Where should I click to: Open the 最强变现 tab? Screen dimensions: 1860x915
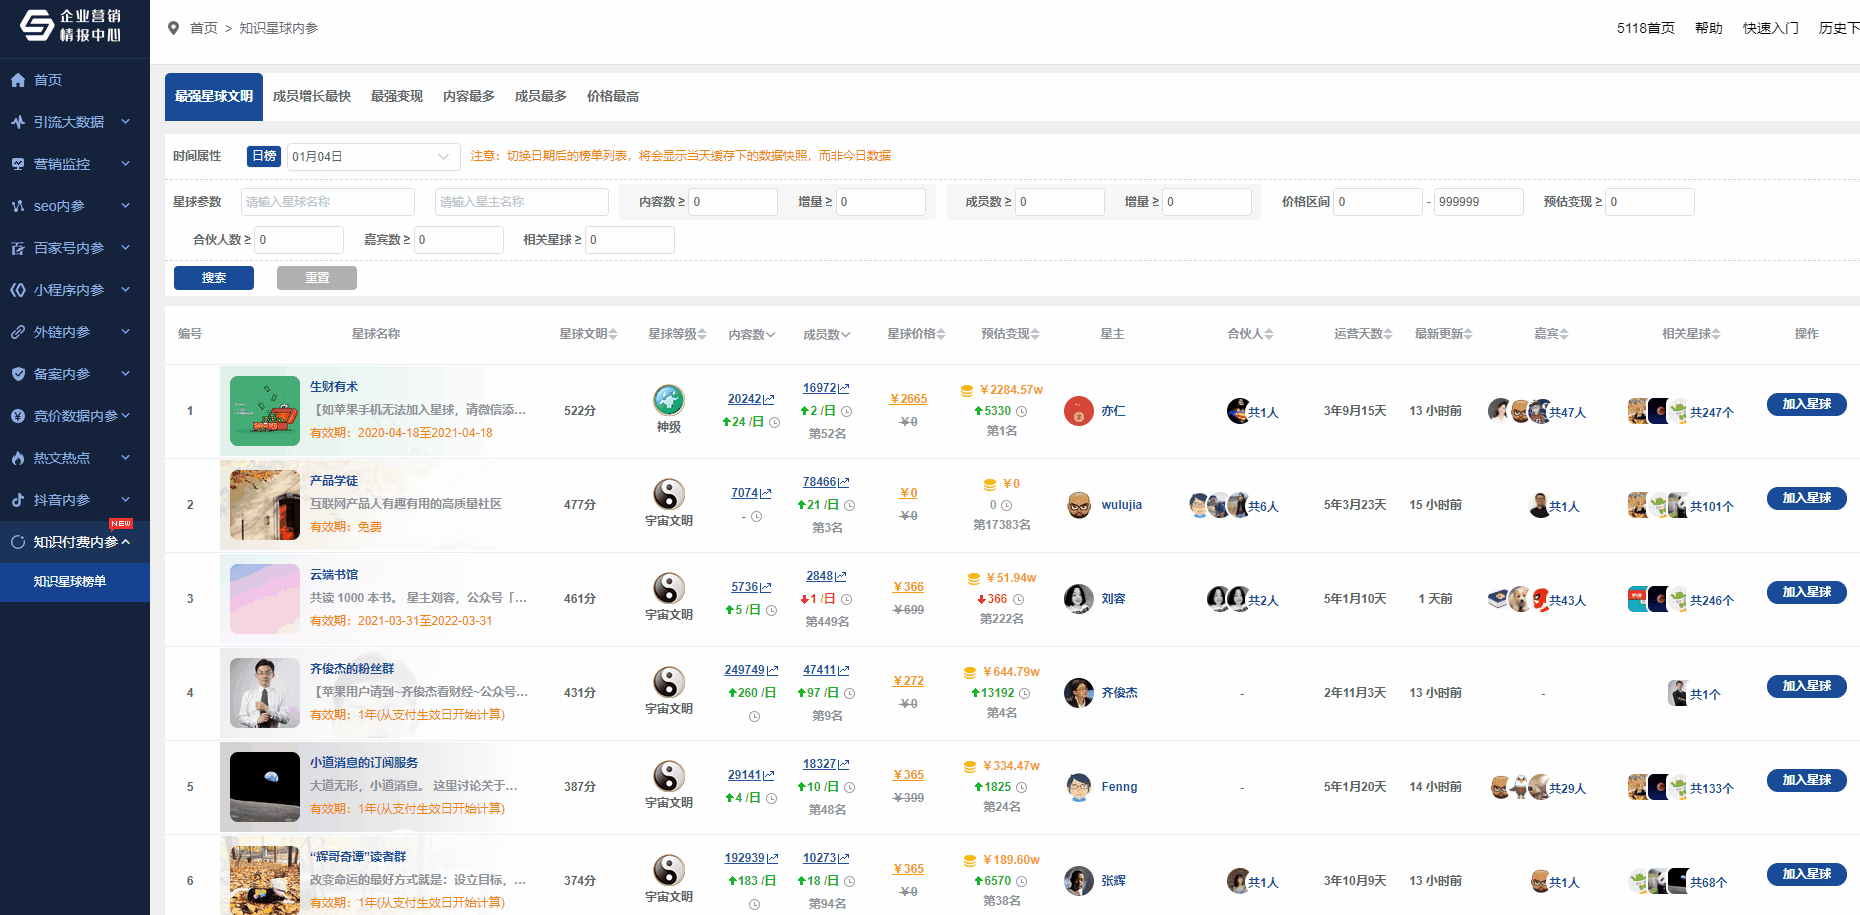397,96
